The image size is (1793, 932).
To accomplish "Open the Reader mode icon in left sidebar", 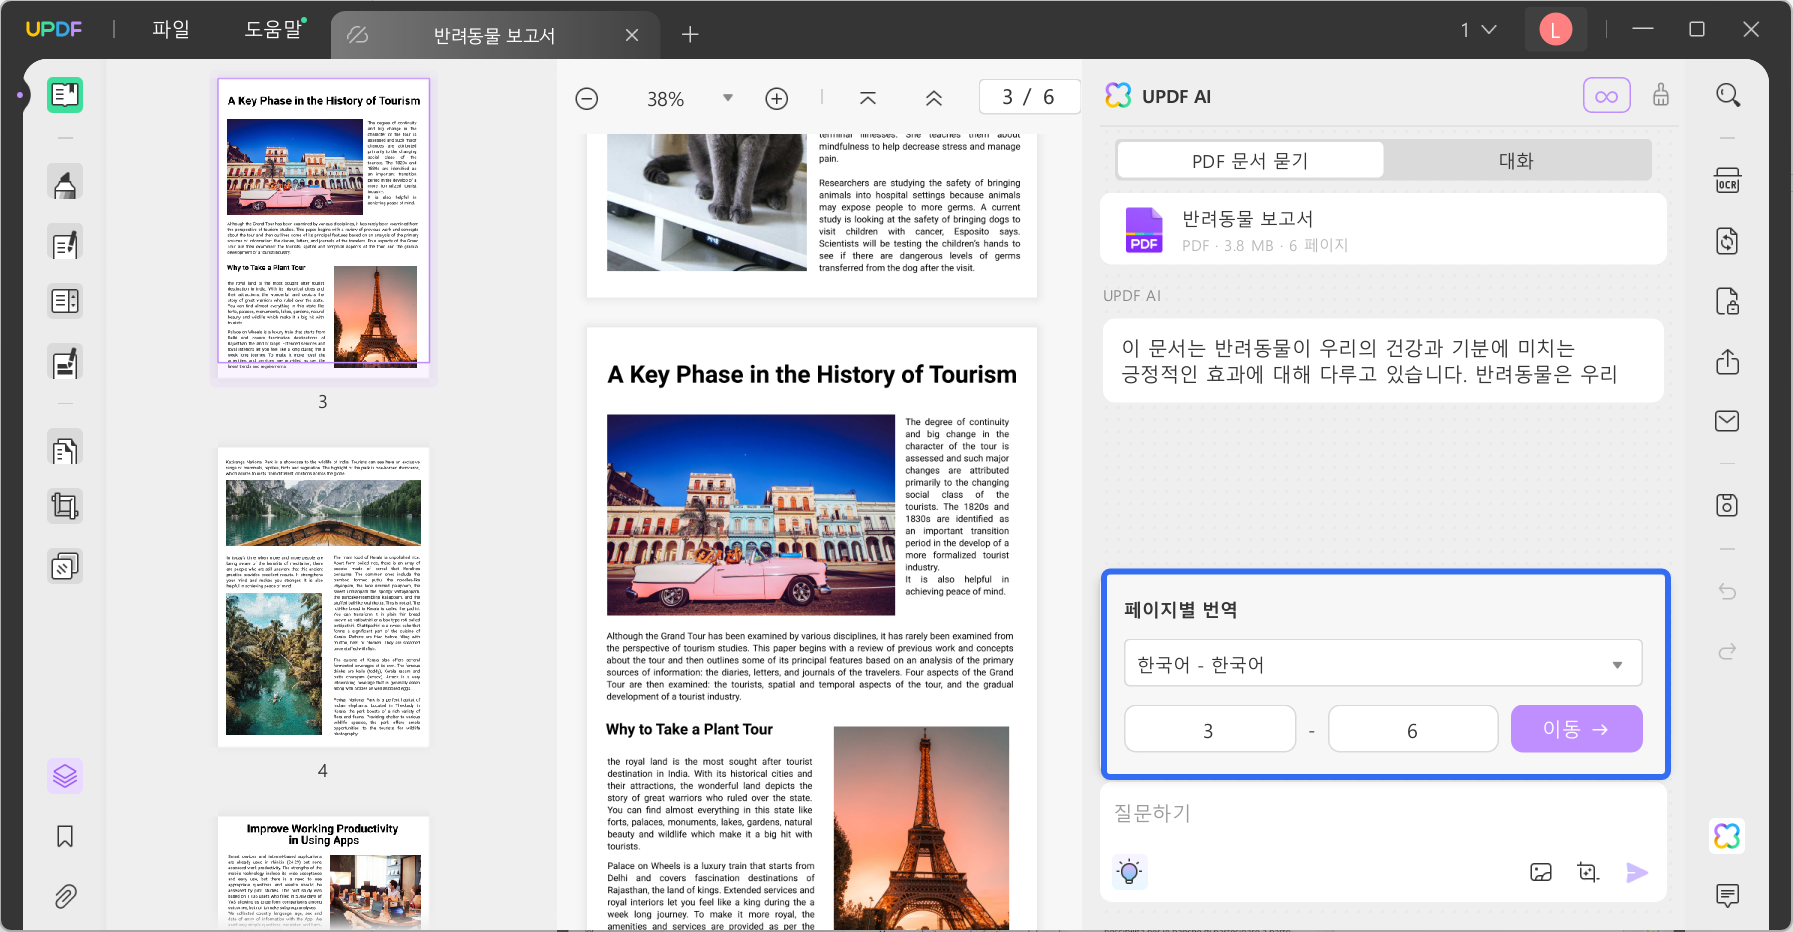I will click(x=65, y=95).
